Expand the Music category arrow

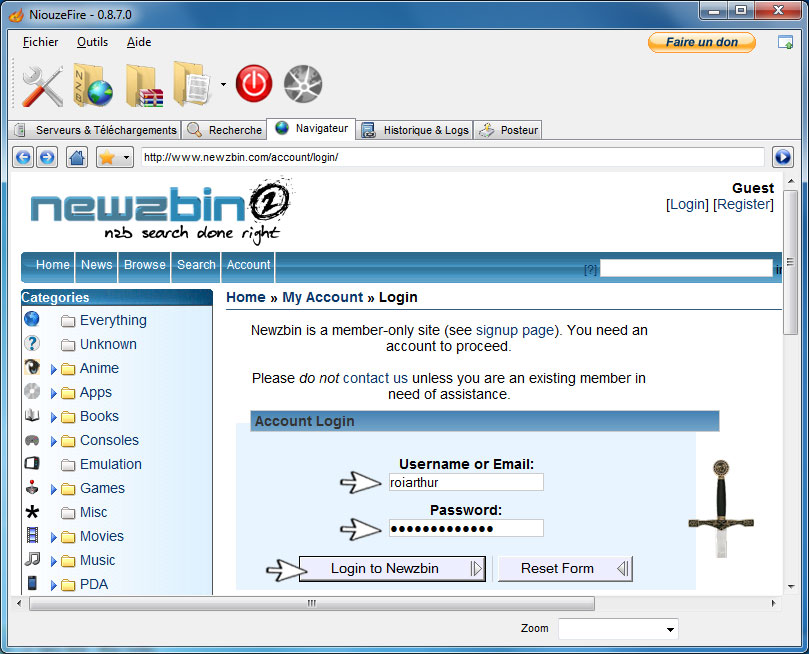(x=53, y=562)
